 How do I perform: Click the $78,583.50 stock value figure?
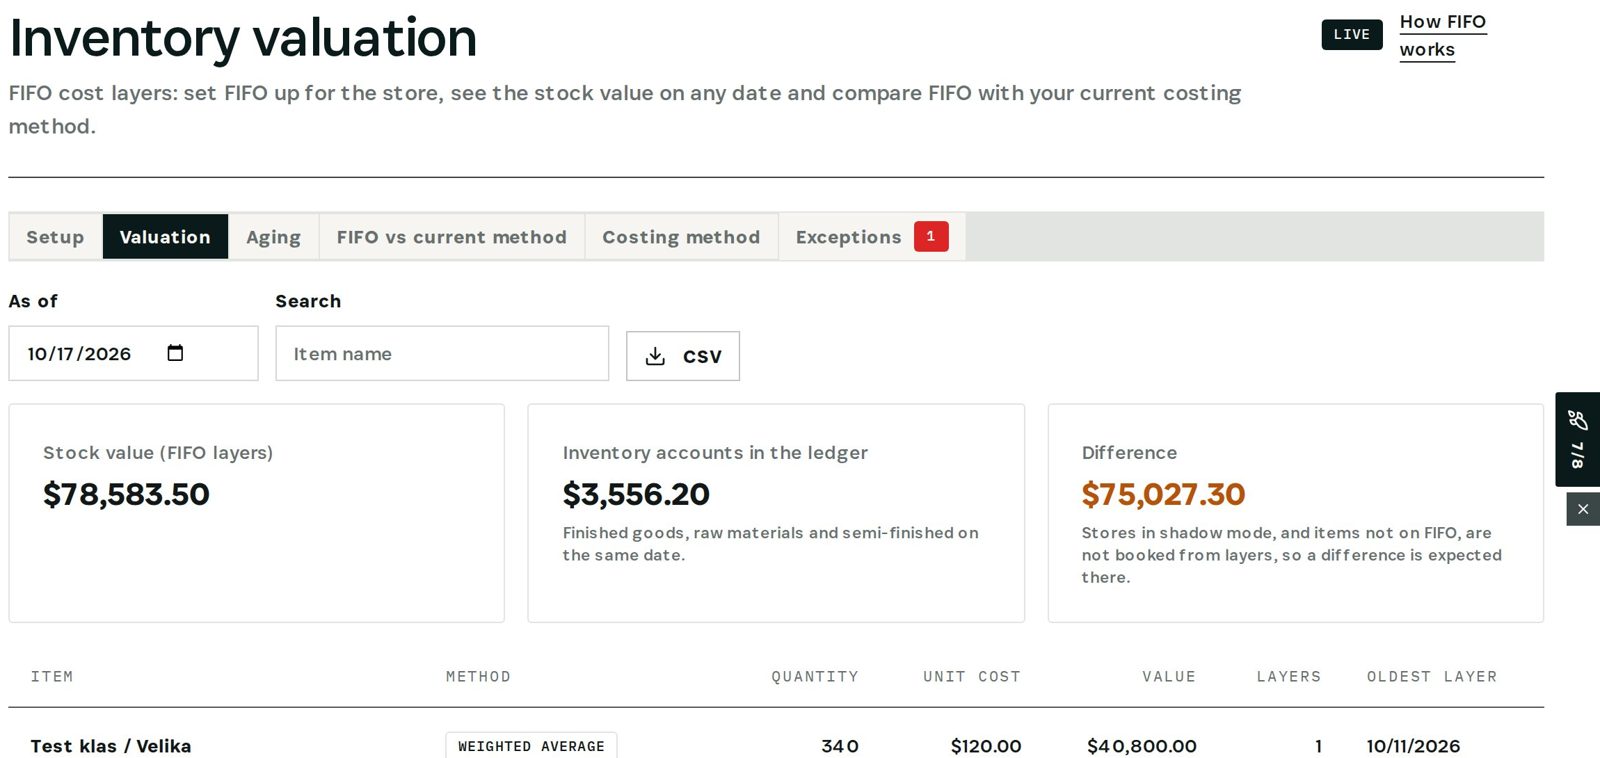pos(126,494)
